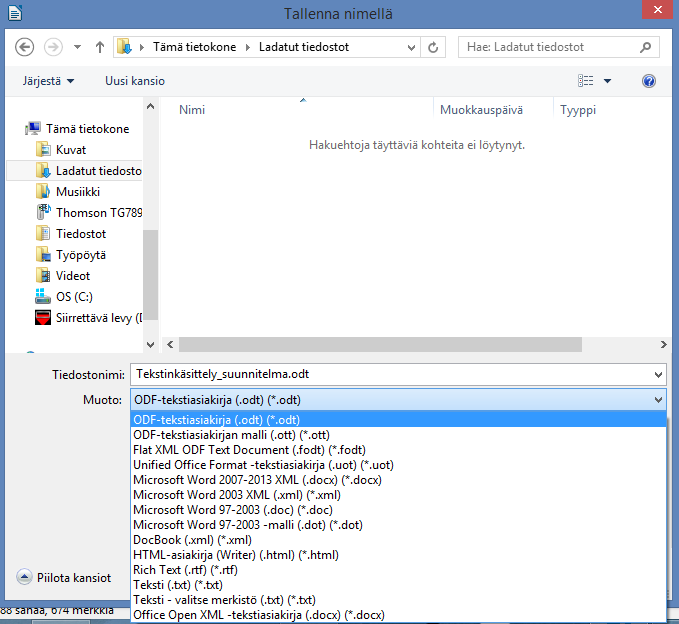Choose Rich Text (.rtf) format
Viewport: 679px width, 624px height.
point(398,570)
